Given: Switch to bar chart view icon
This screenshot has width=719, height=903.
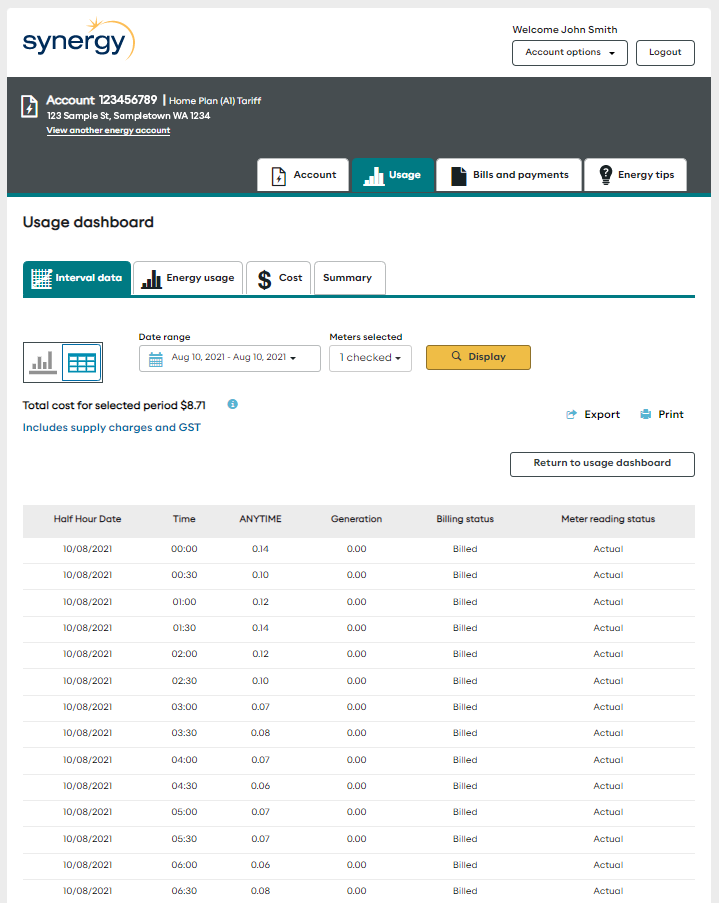Looking at the screenshot, I should (42, 362).
